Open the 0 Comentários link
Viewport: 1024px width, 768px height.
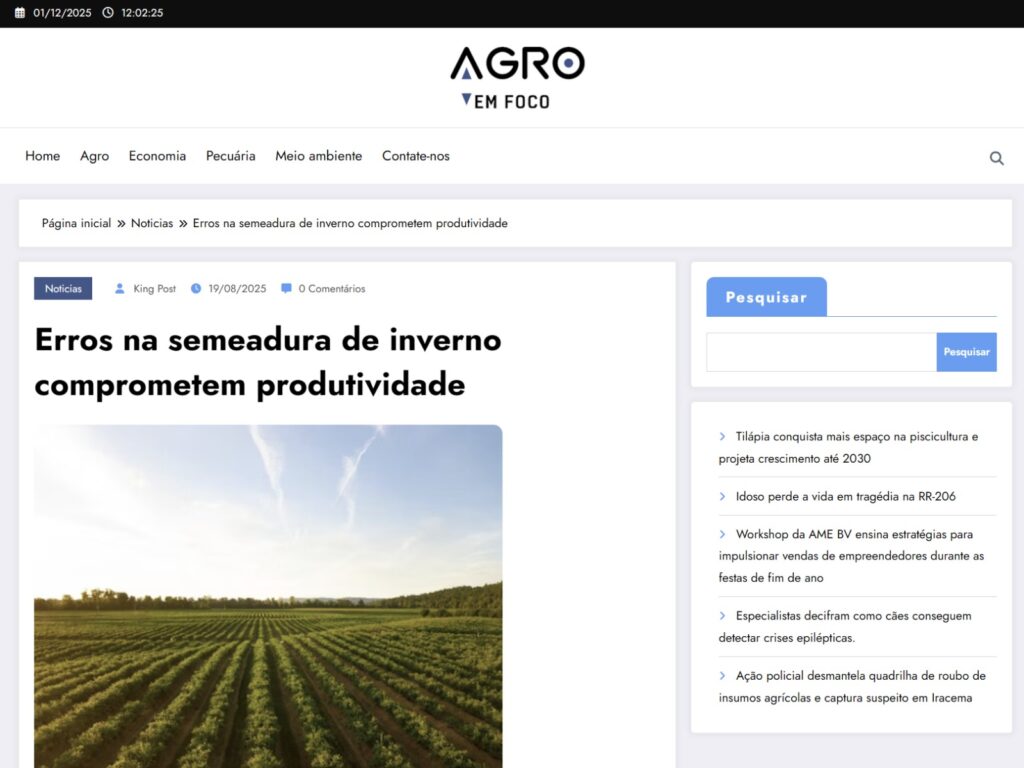pos(330,288)
